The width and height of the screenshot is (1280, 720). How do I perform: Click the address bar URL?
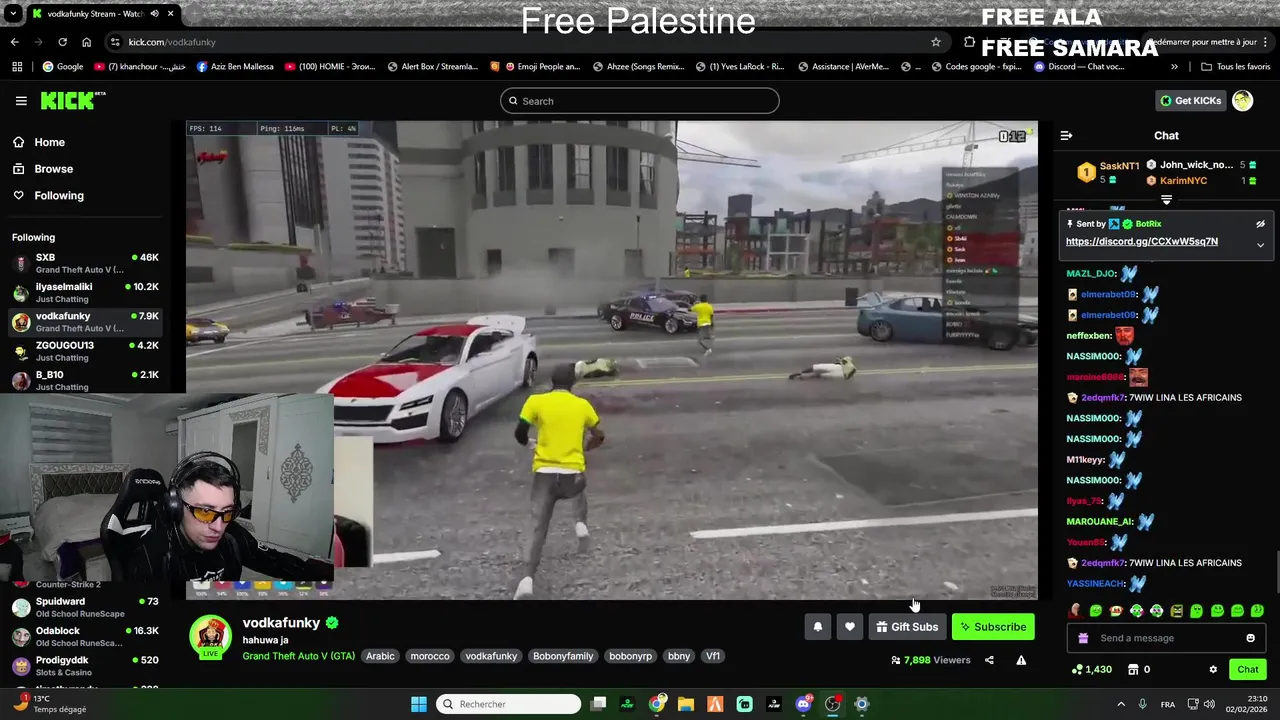pyautogui.click(x=172, y=42)
